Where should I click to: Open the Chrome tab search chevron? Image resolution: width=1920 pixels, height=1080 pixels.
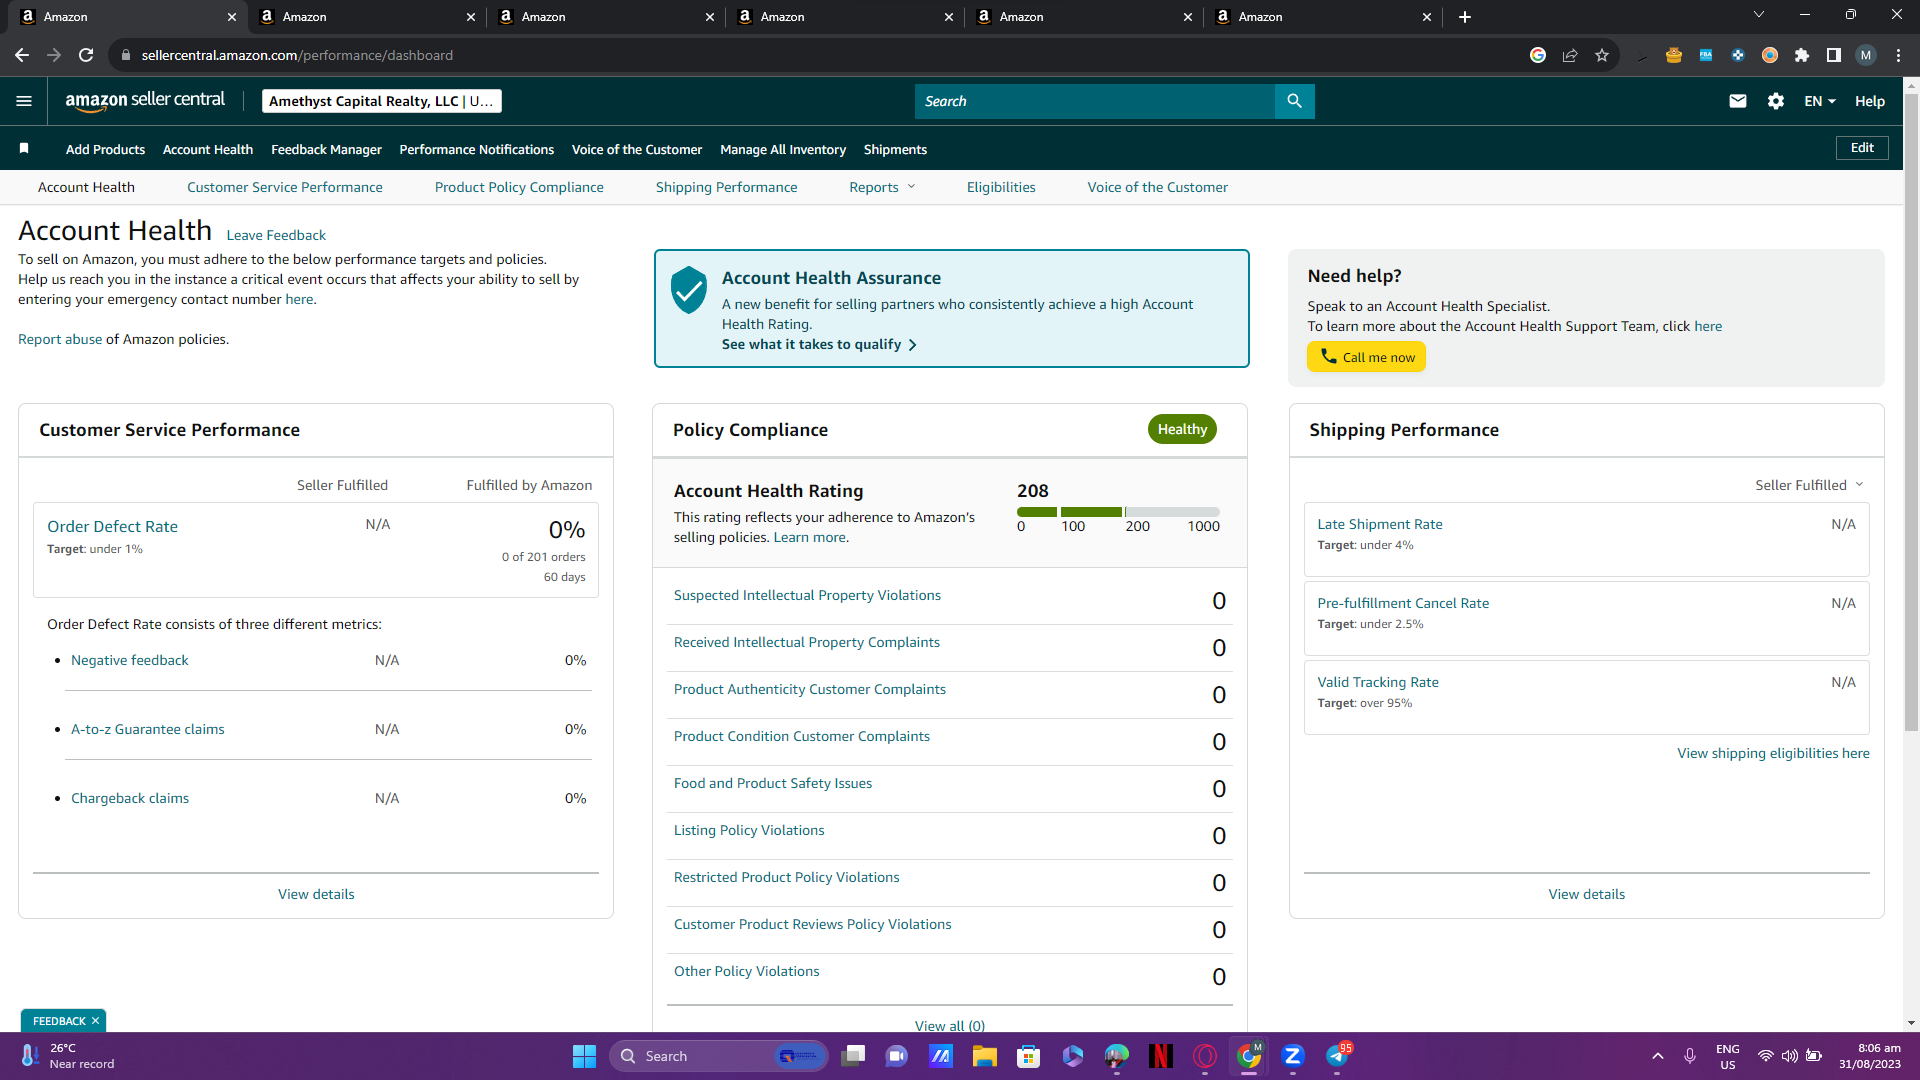point(1759,15)
